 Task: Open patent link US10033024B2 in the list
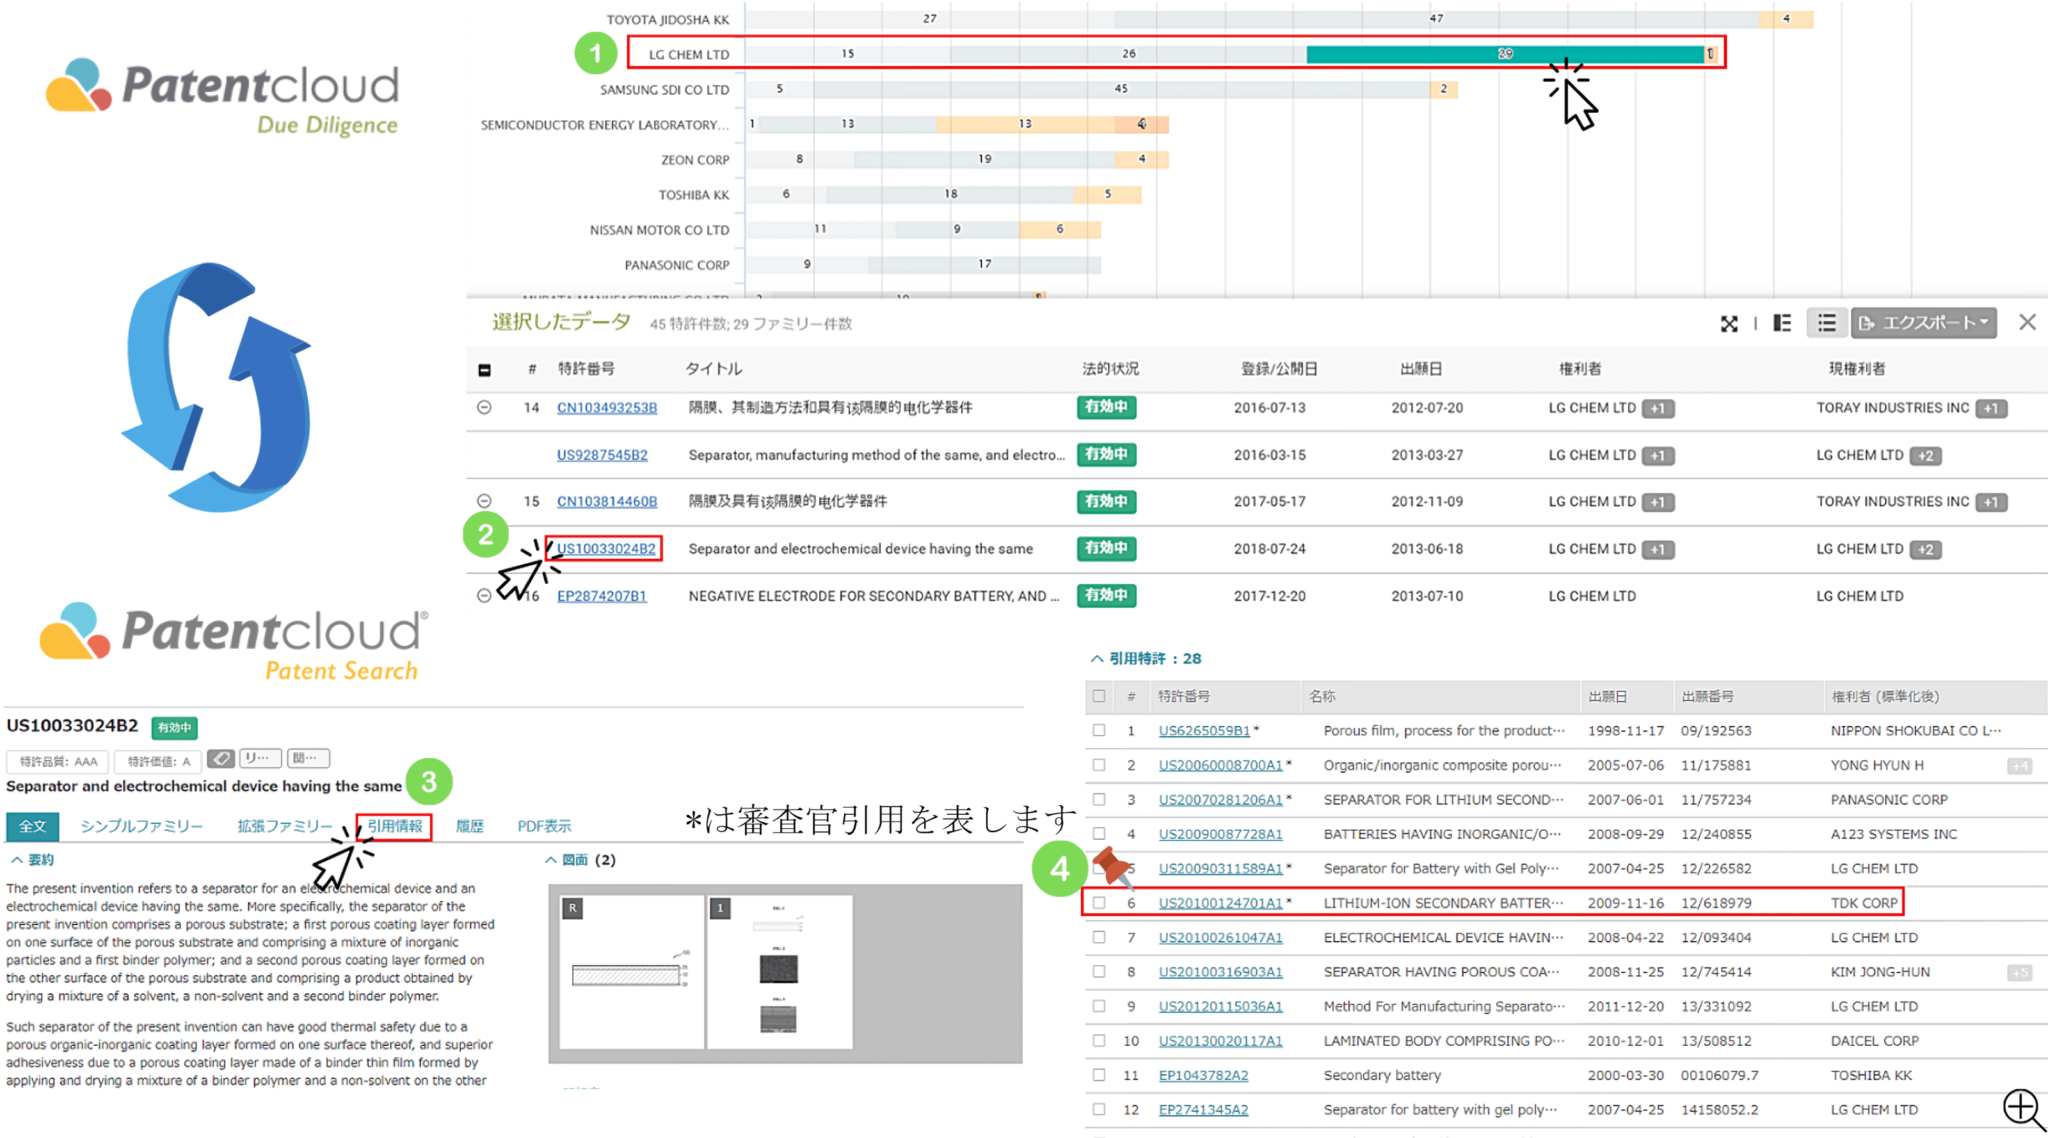tap(606, 549)
